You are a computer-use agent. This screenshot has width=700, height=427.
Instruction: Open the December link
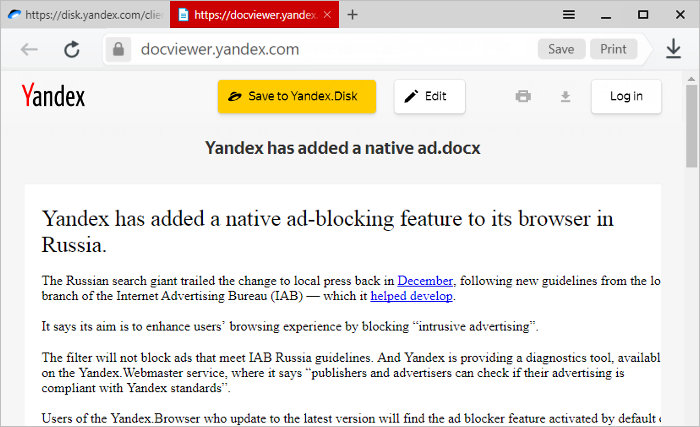pos(425,281)
